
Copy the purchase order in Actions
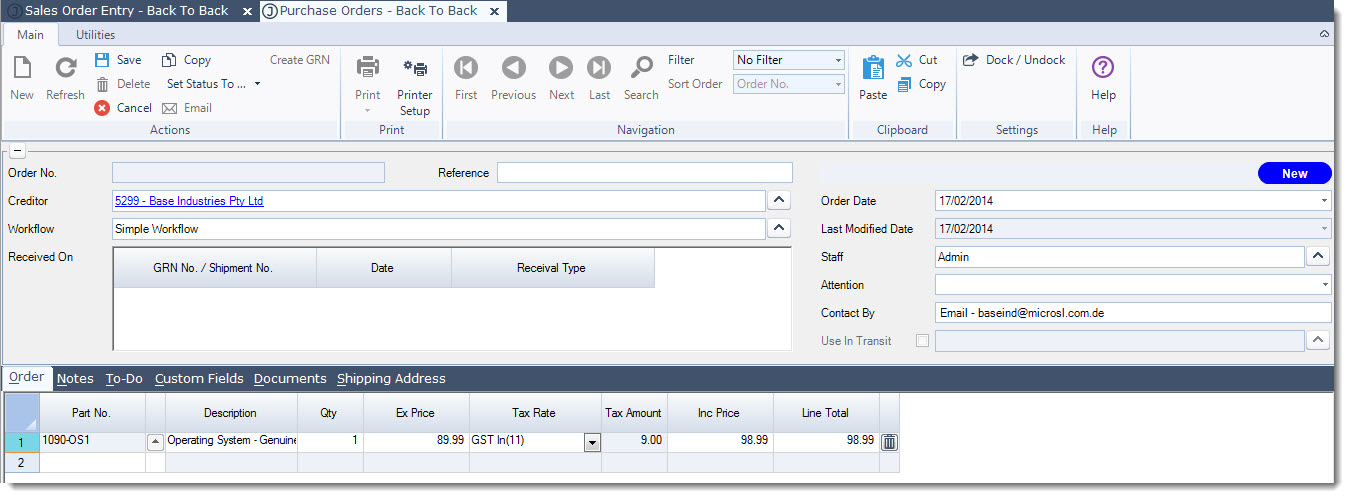pos(186,60)
